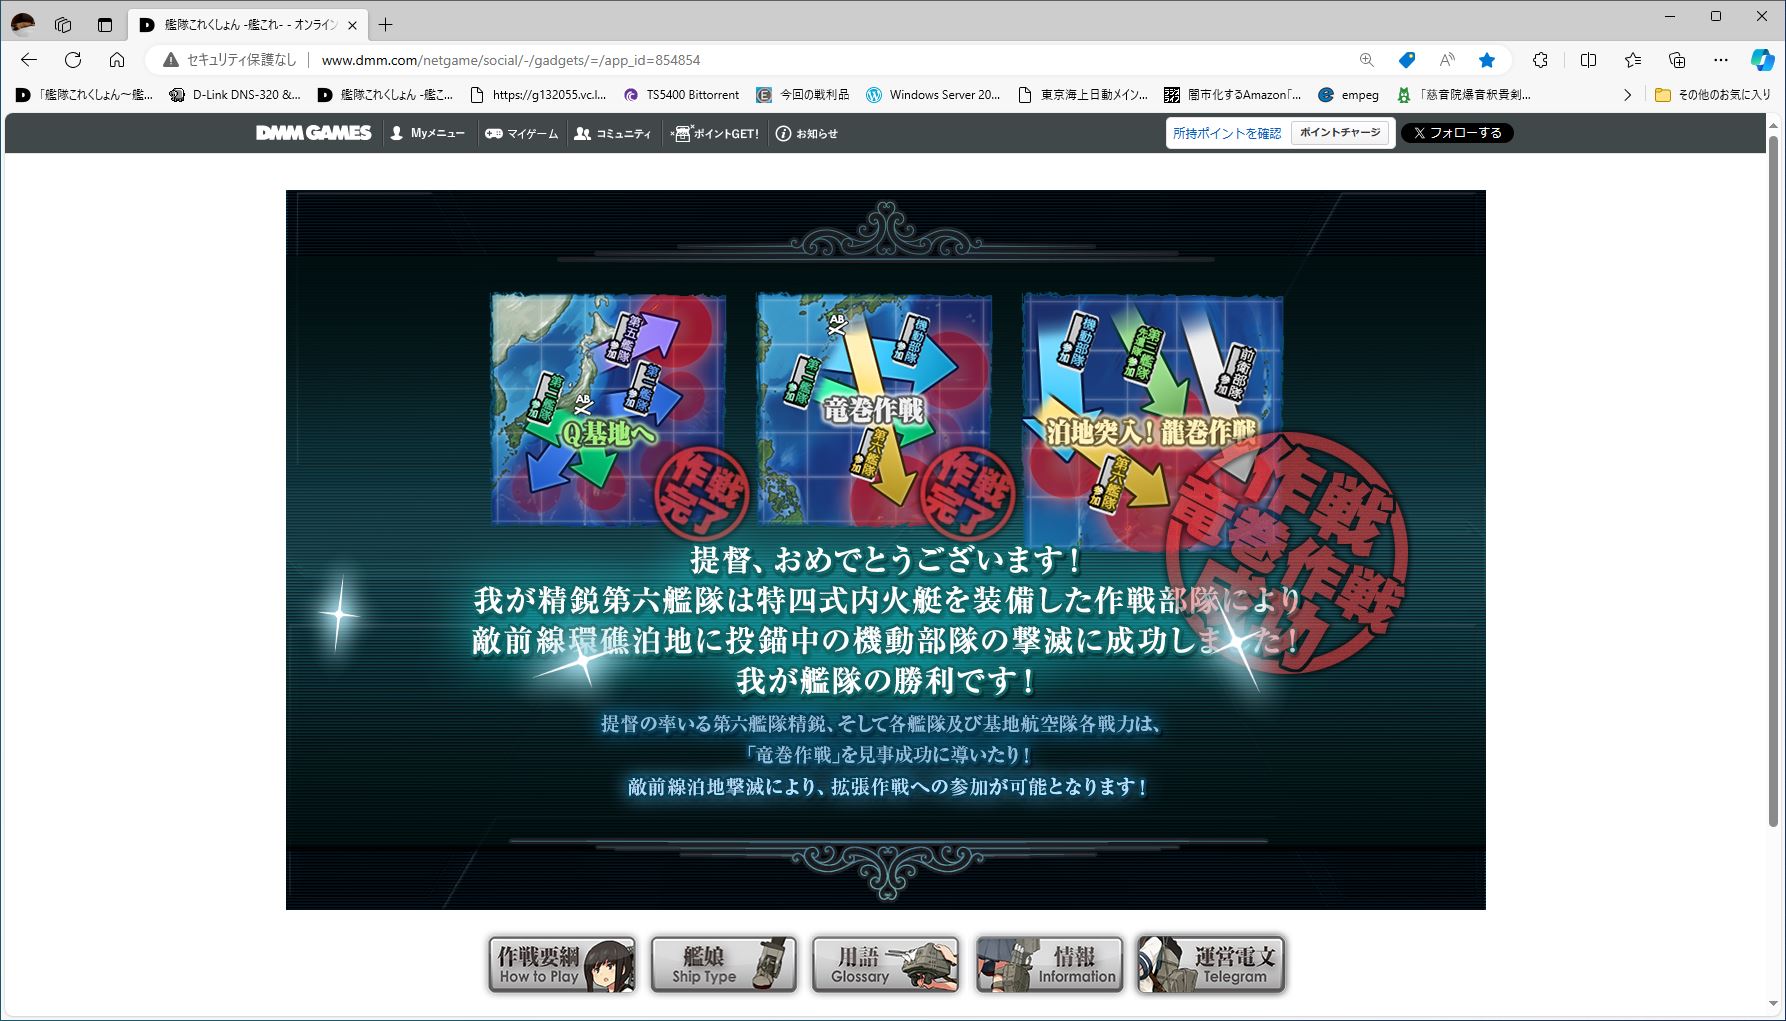Screen dimensions: 1786x1021
Task: Open bookmark 闇市化するAmazon
Action: 1233,95
